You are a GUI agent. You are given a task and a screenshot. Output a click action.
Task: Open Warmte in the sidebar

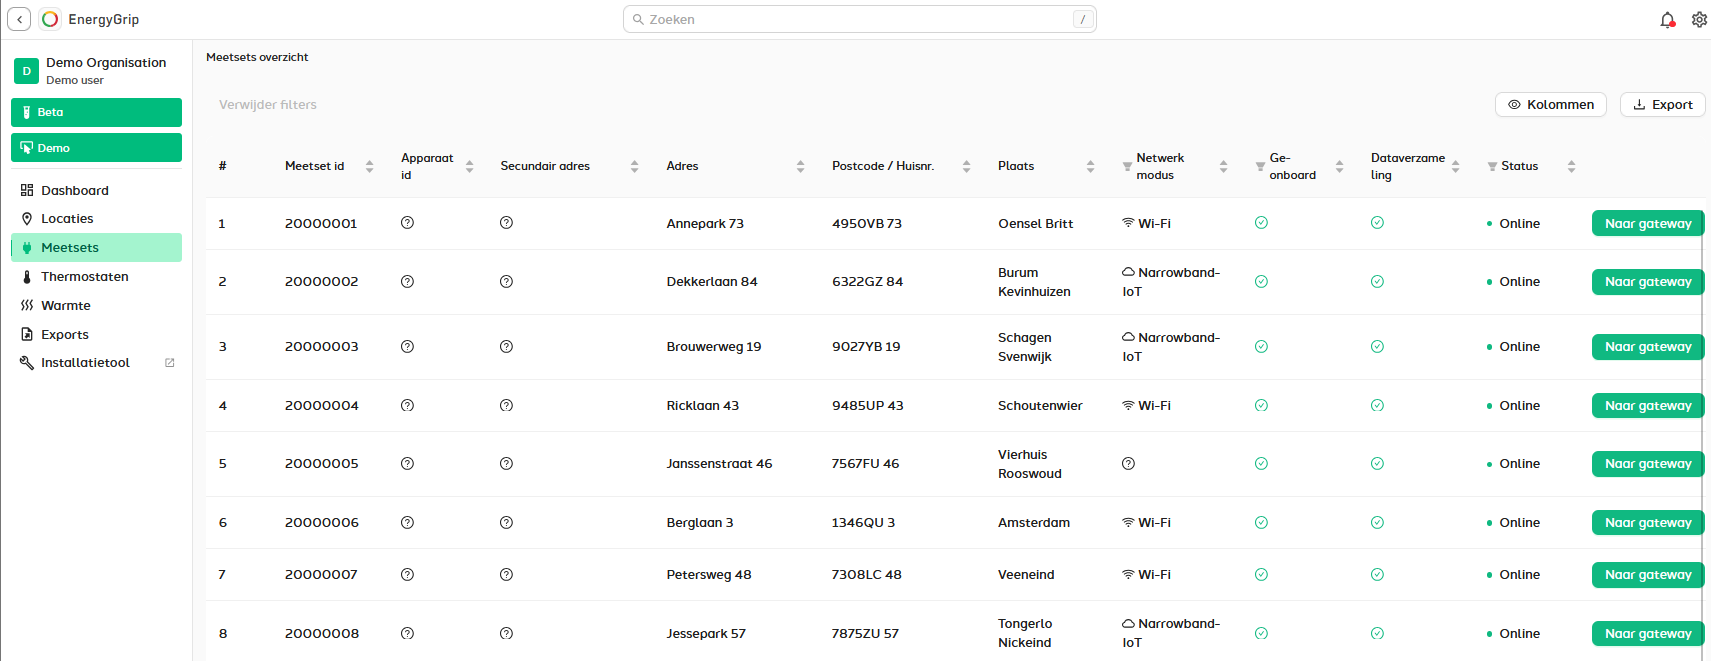click(x=96, y=305)
